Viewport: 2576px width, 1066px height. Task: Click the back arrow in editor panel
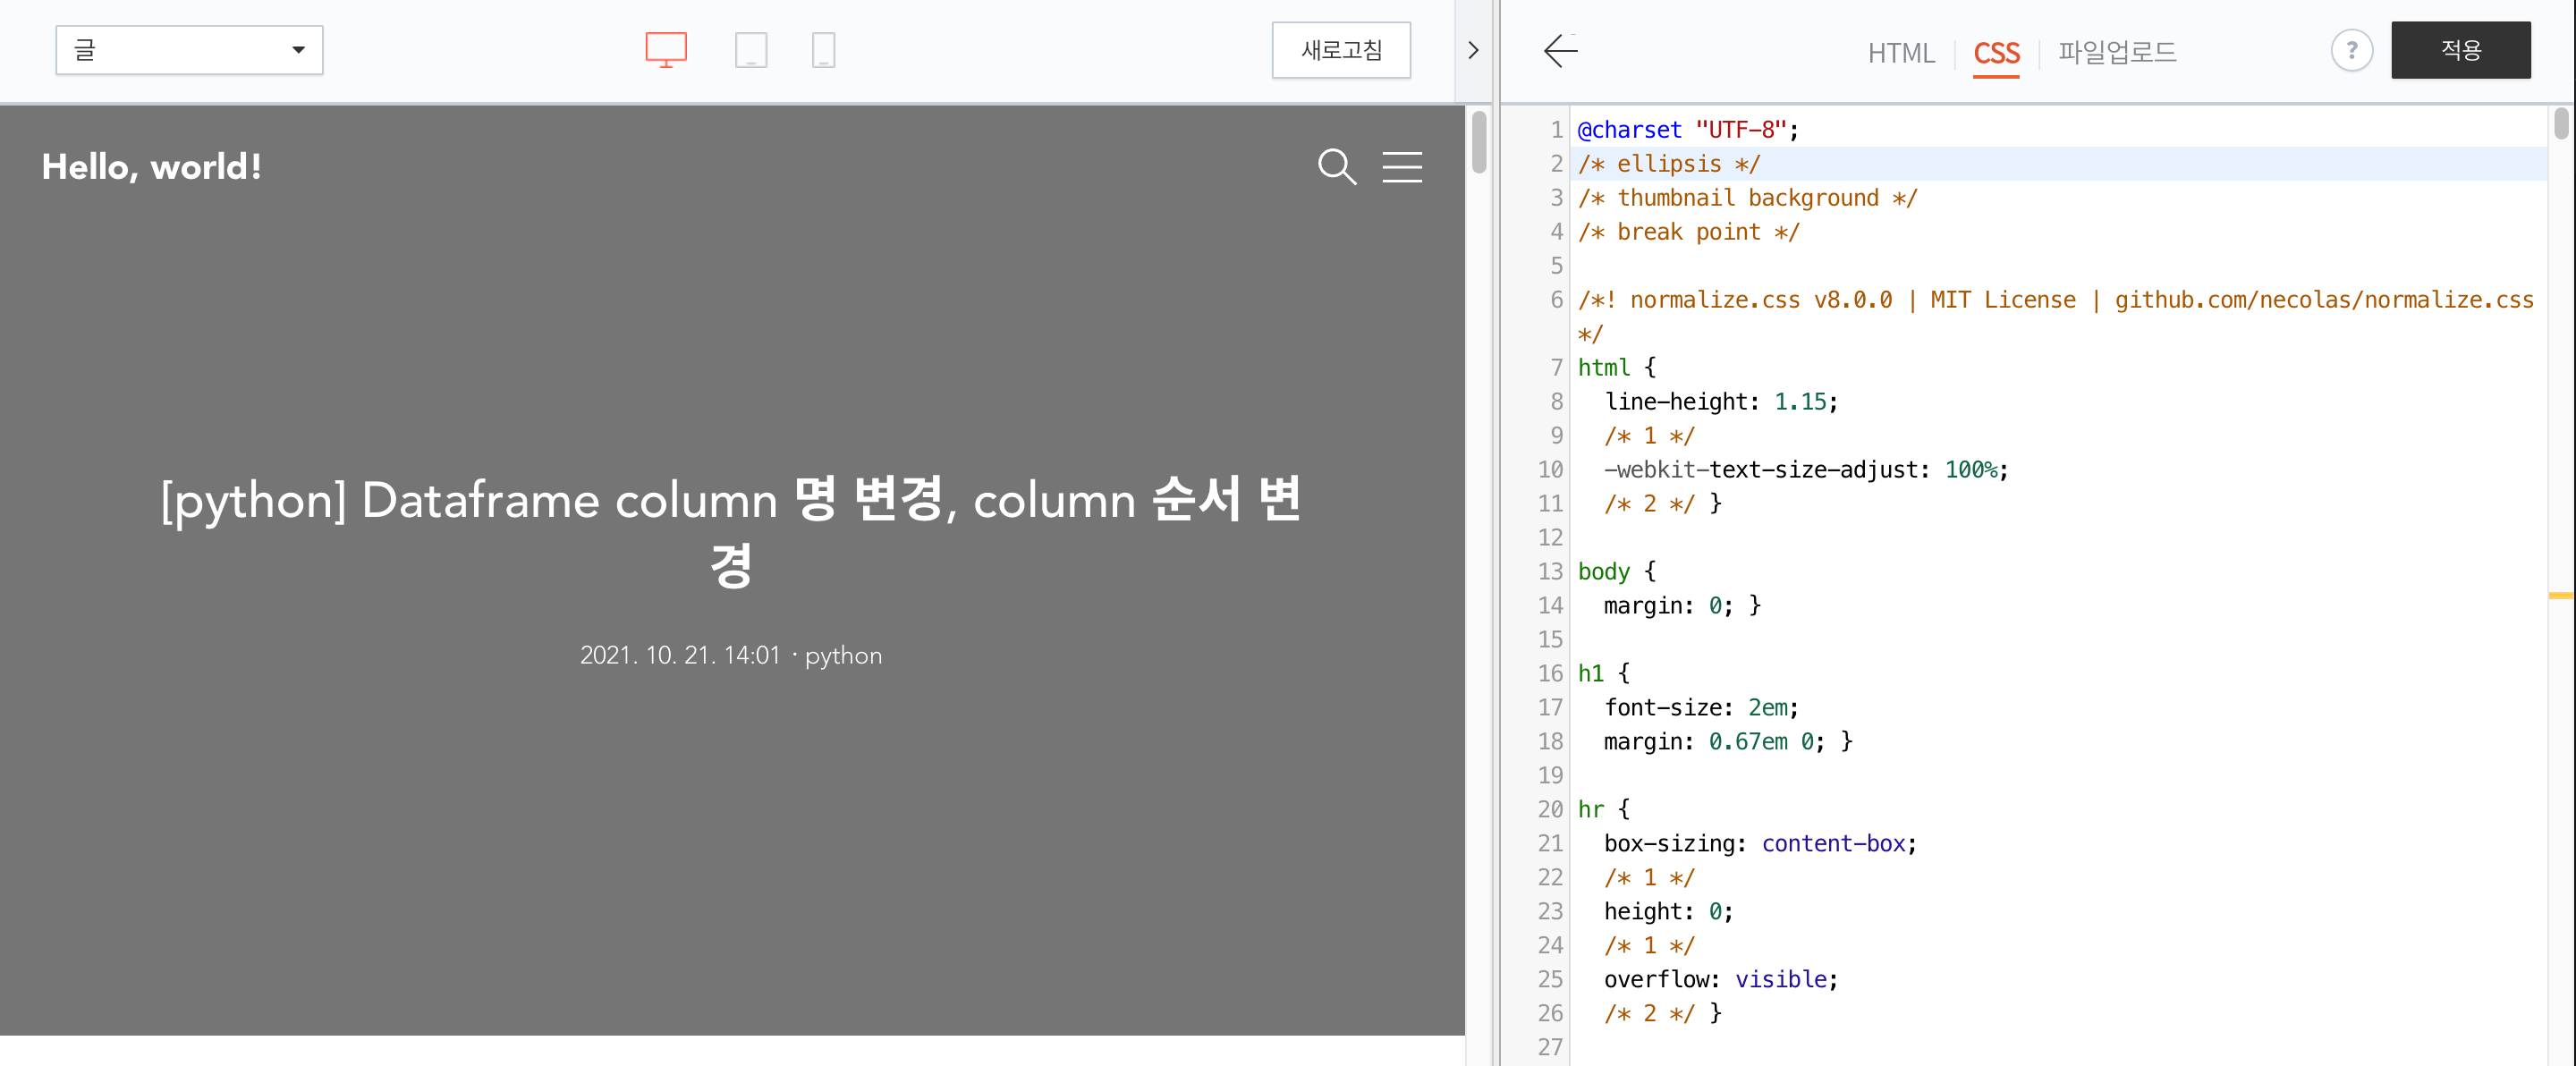(1560, 51)
